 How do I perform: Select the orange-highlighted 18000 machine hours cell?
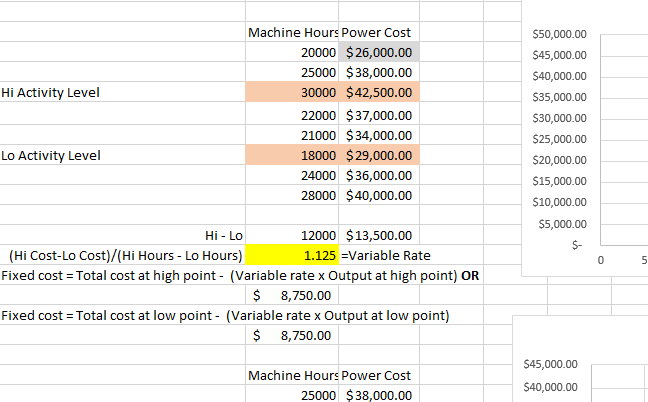(292, 155)
